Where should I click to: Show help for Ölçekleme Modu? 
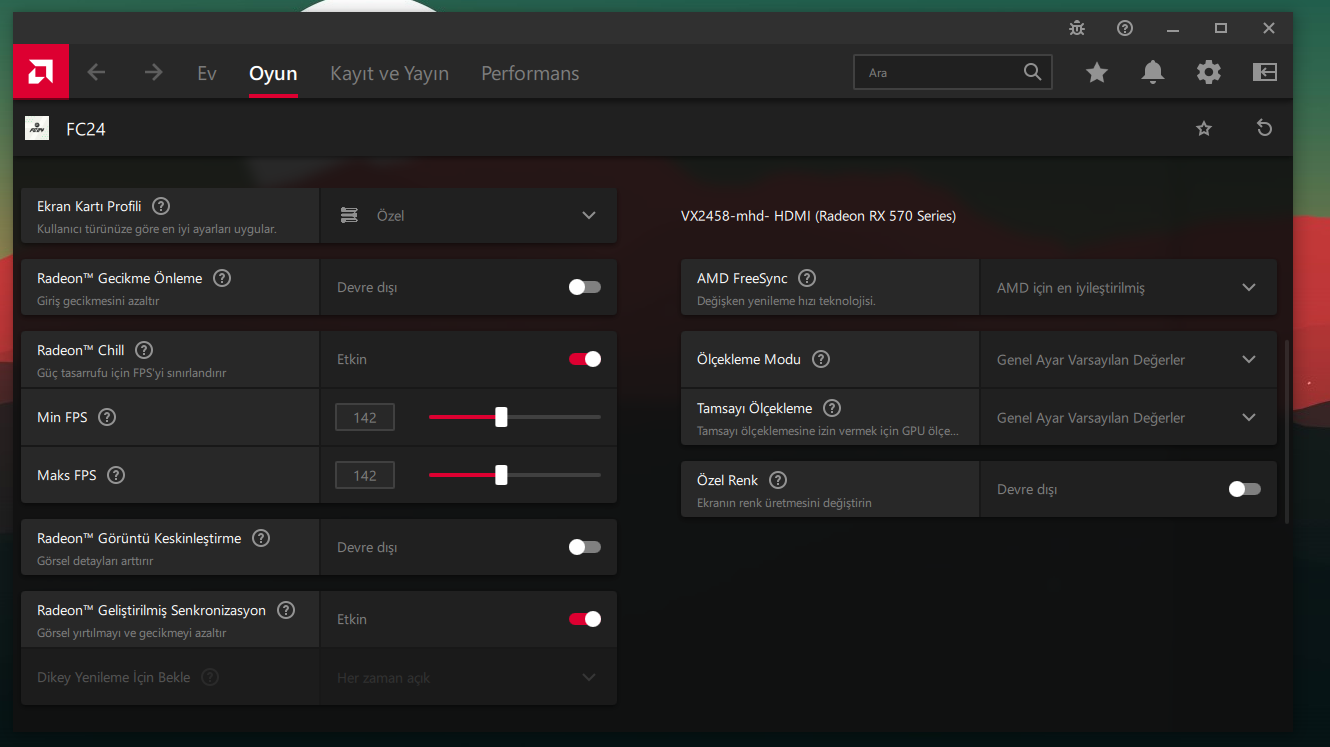821,359
